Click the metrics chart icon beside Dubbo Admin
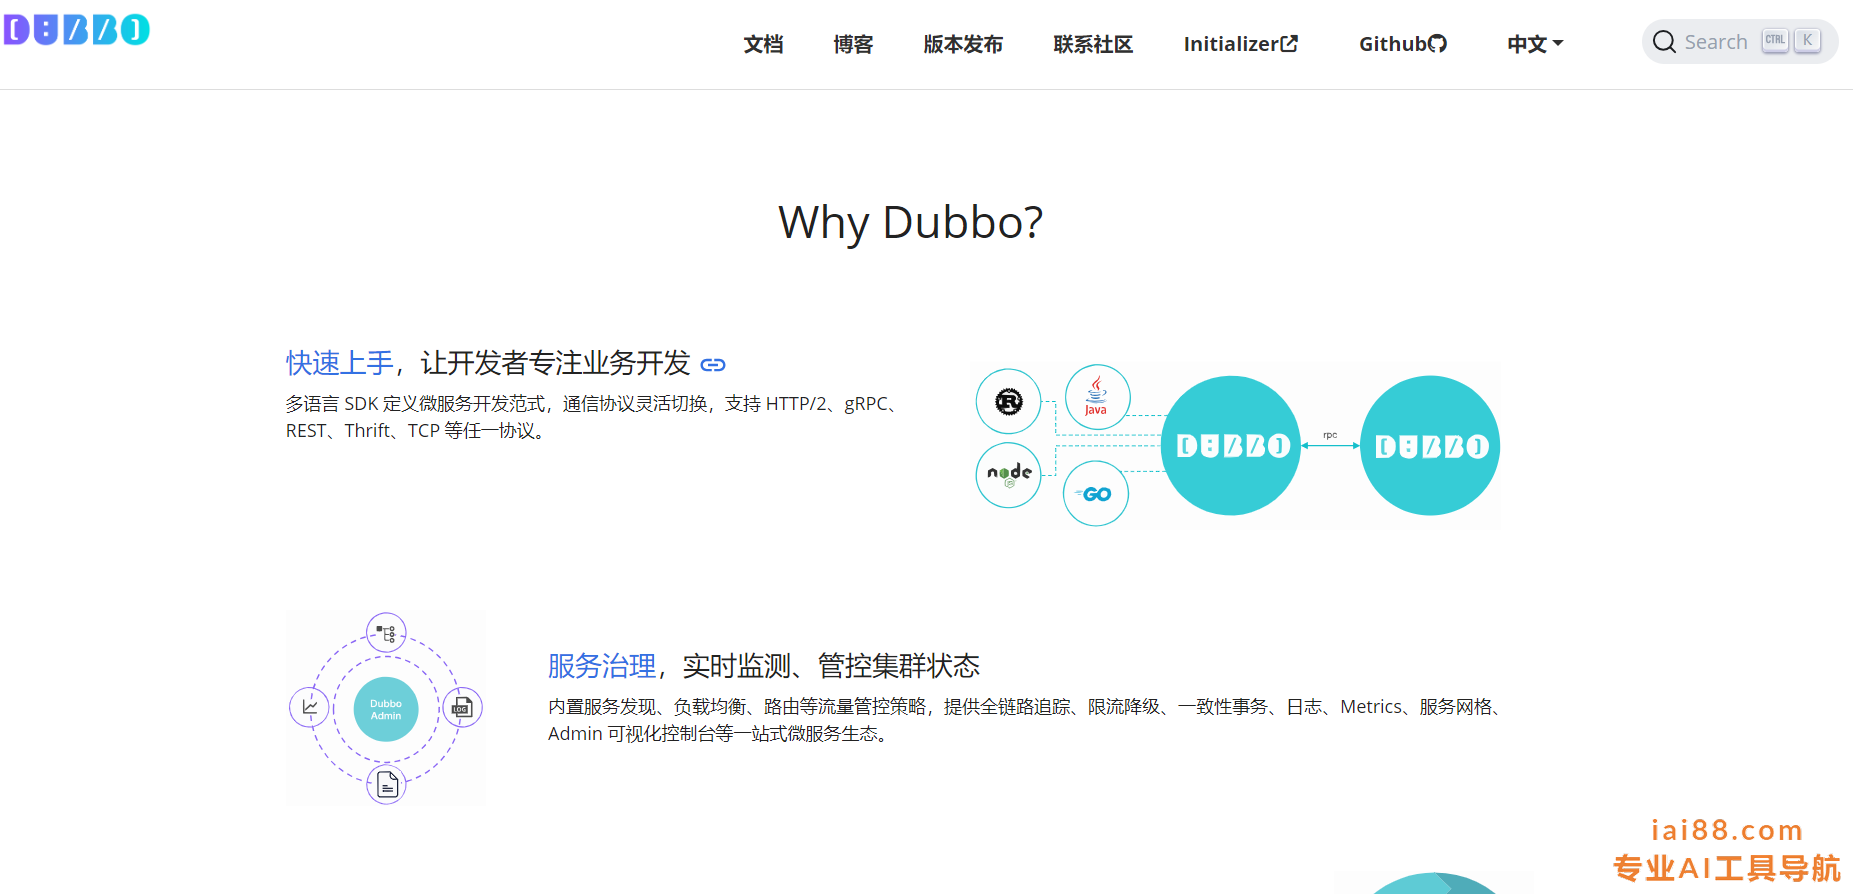Screen dimensions: 1853x894 click(309, 707)
